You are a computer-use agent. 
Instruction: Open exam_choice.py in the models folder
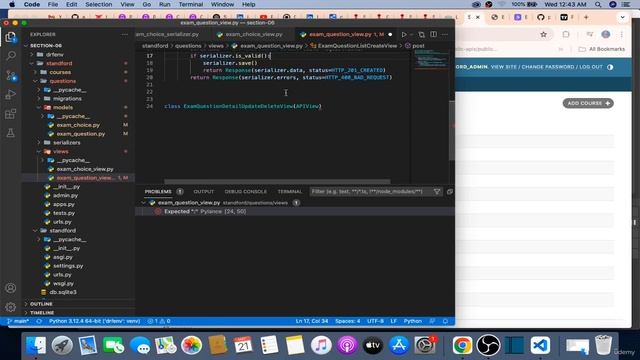coord(78,125)
